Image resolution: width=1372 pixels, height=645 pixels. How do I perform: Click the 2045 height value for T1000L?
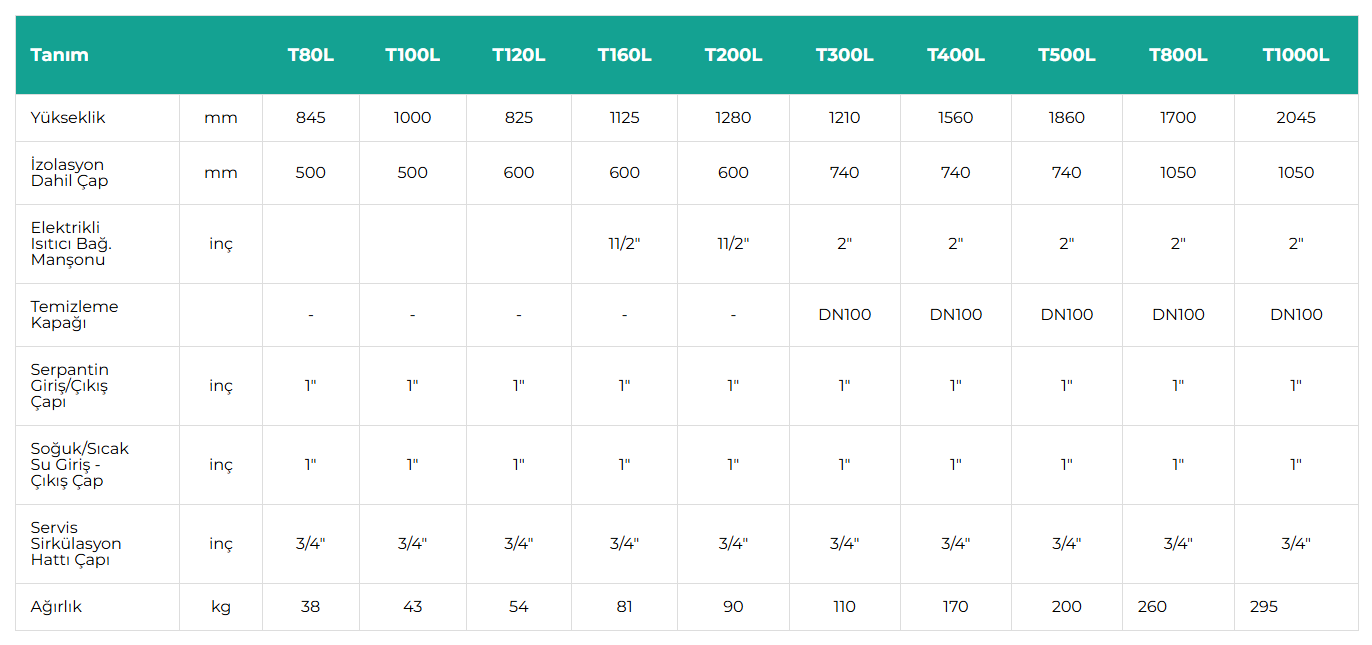(x=1296, y=118)
